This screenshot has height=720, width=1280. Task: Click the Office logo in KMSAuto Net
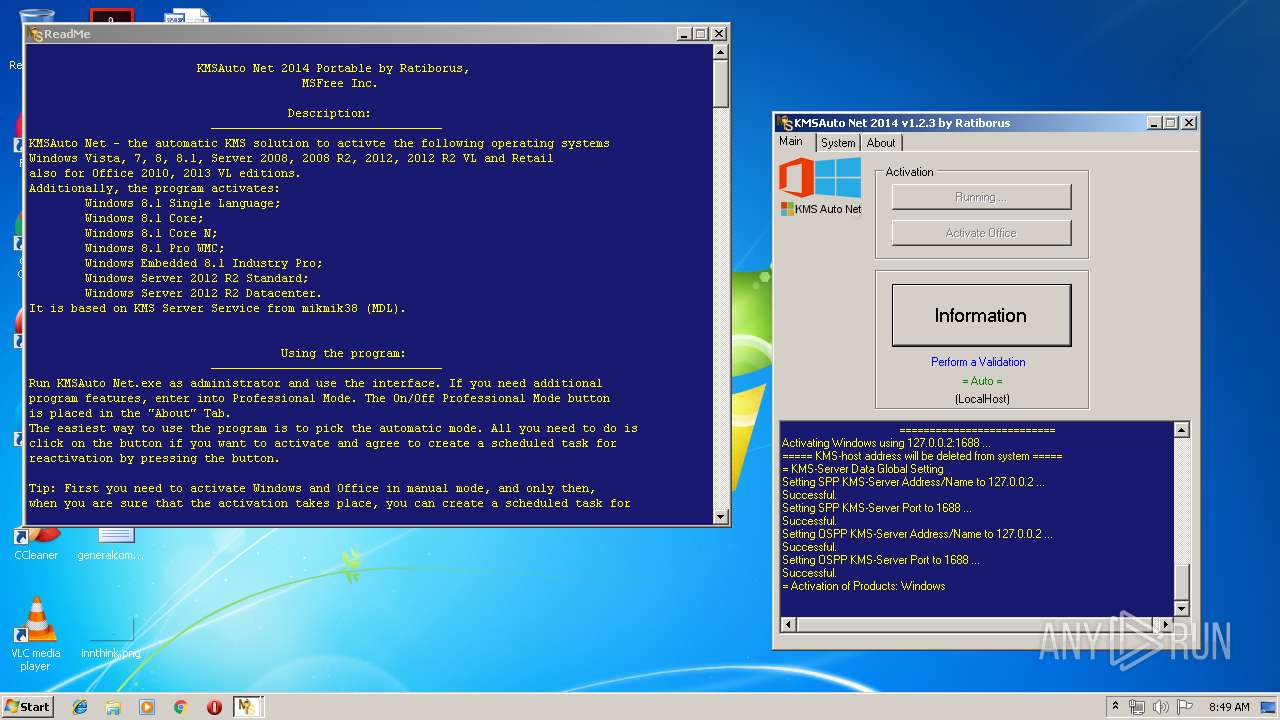pyautogui.click(x=796, y=179)
